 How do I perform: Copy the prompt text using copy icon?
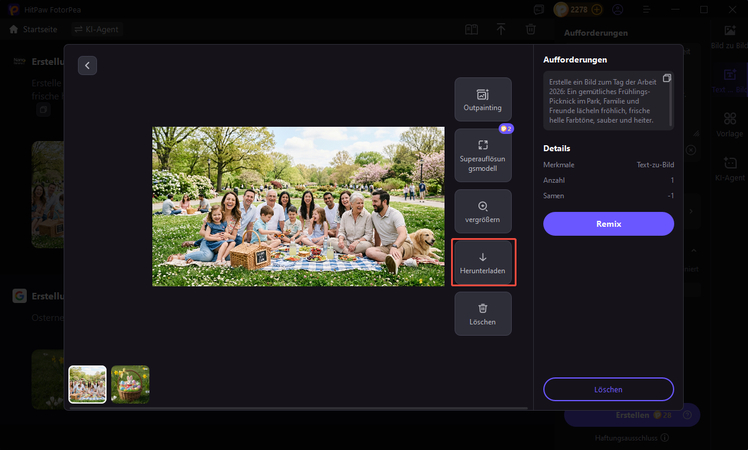(666, 78)
